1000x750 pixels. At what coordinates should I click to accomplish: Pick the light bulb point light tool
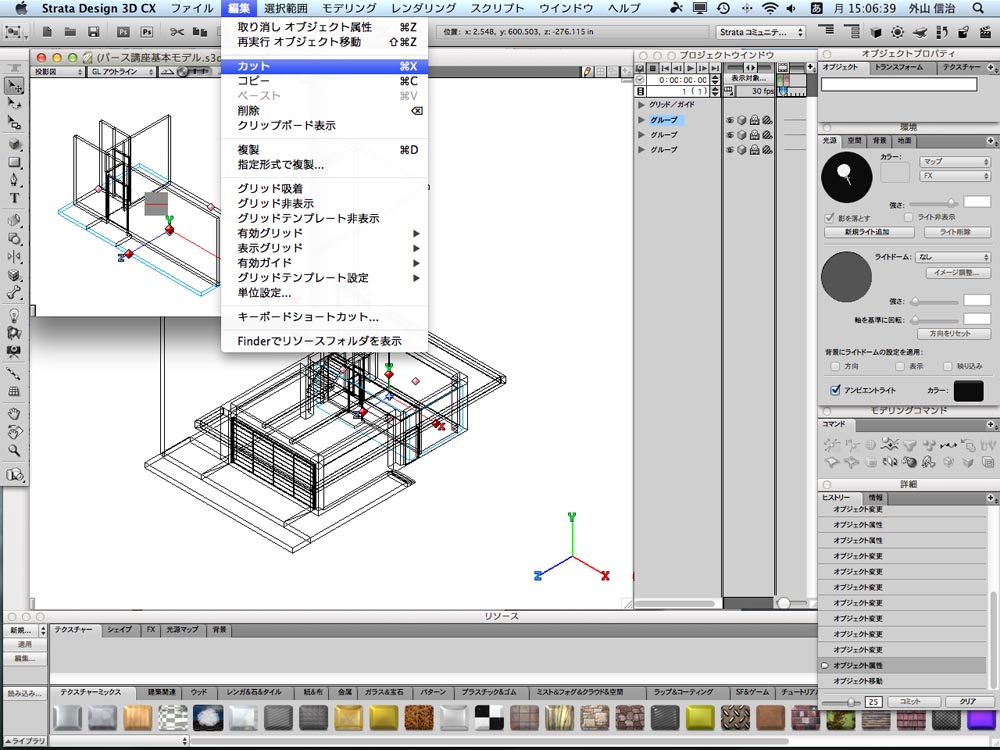(x=14, y=315)
